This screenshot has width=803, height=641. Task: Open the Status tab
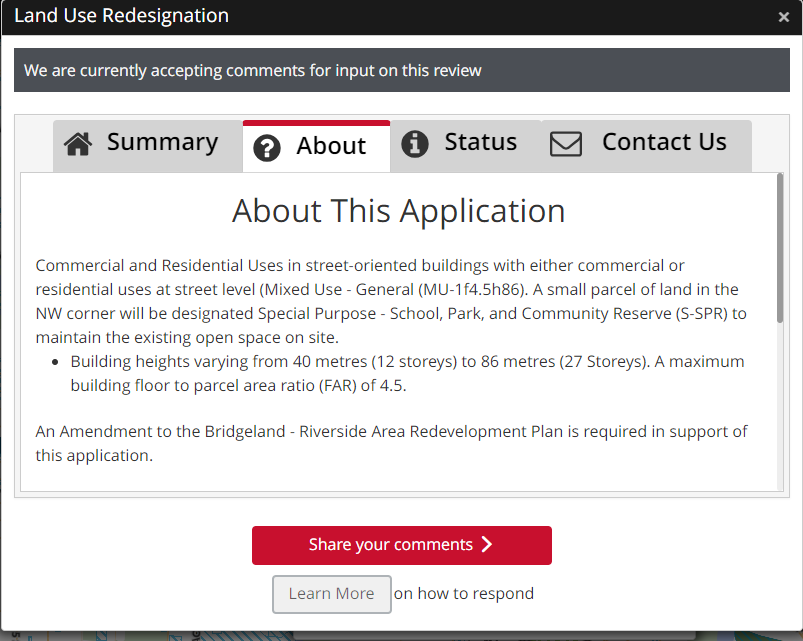pos(480,143)
